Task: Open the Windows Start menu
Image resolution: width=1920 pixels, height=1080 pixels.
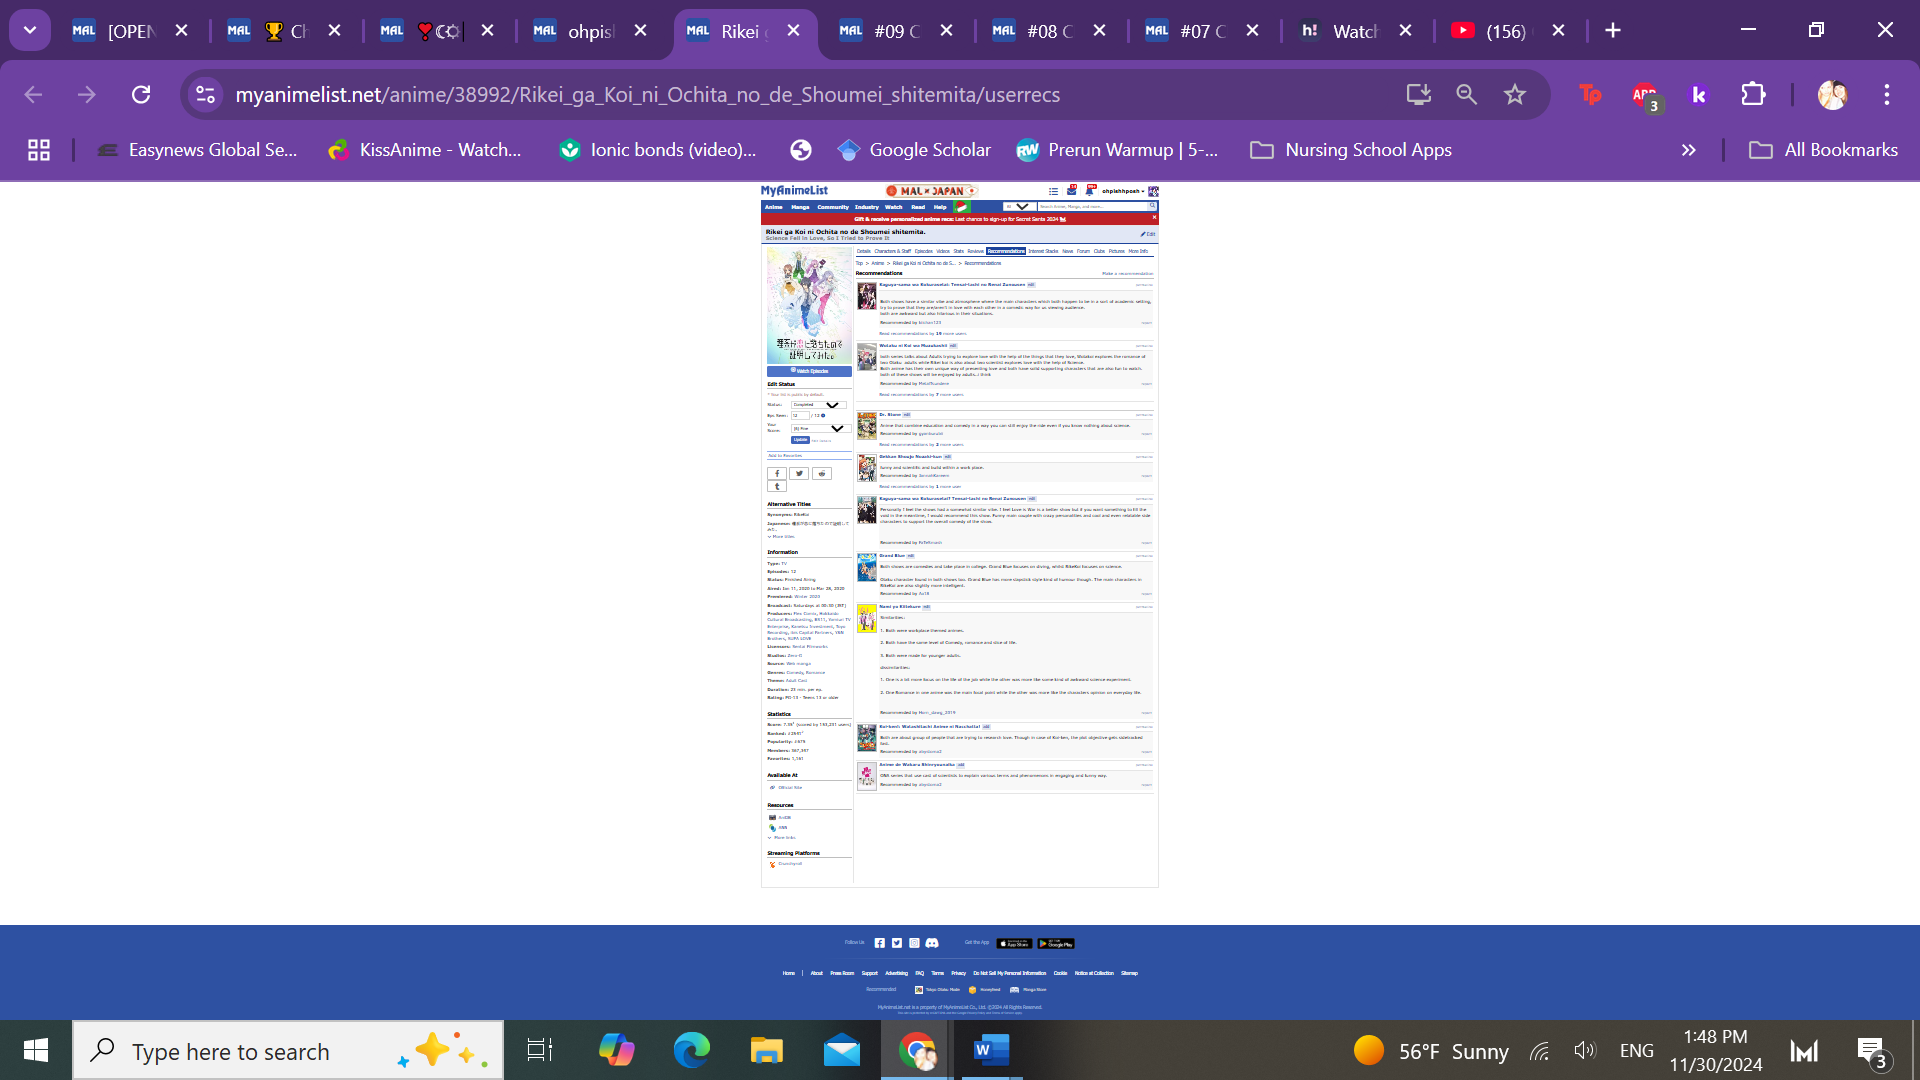Action: point(36,1050)
